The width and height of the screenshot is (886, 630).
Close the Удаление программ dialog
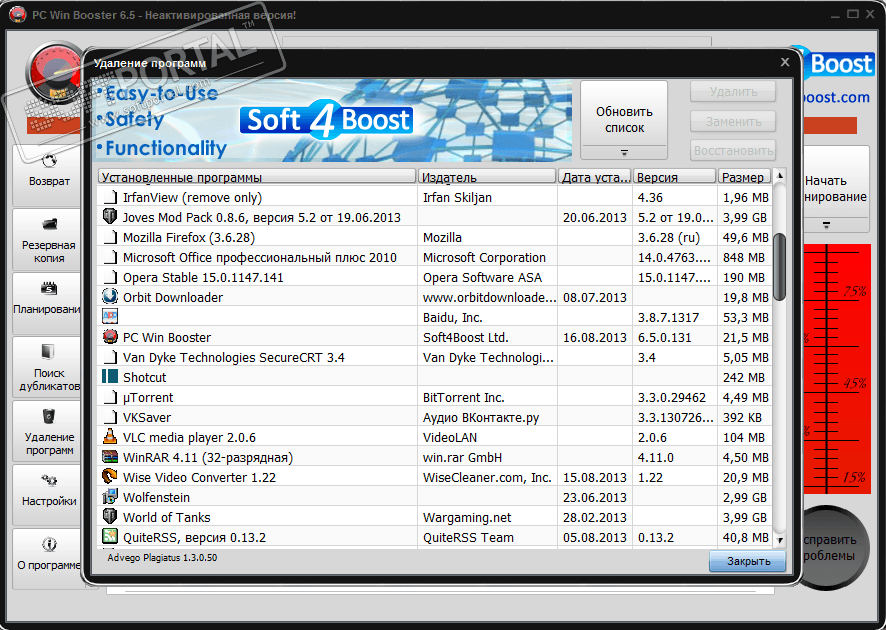(785, 62)
